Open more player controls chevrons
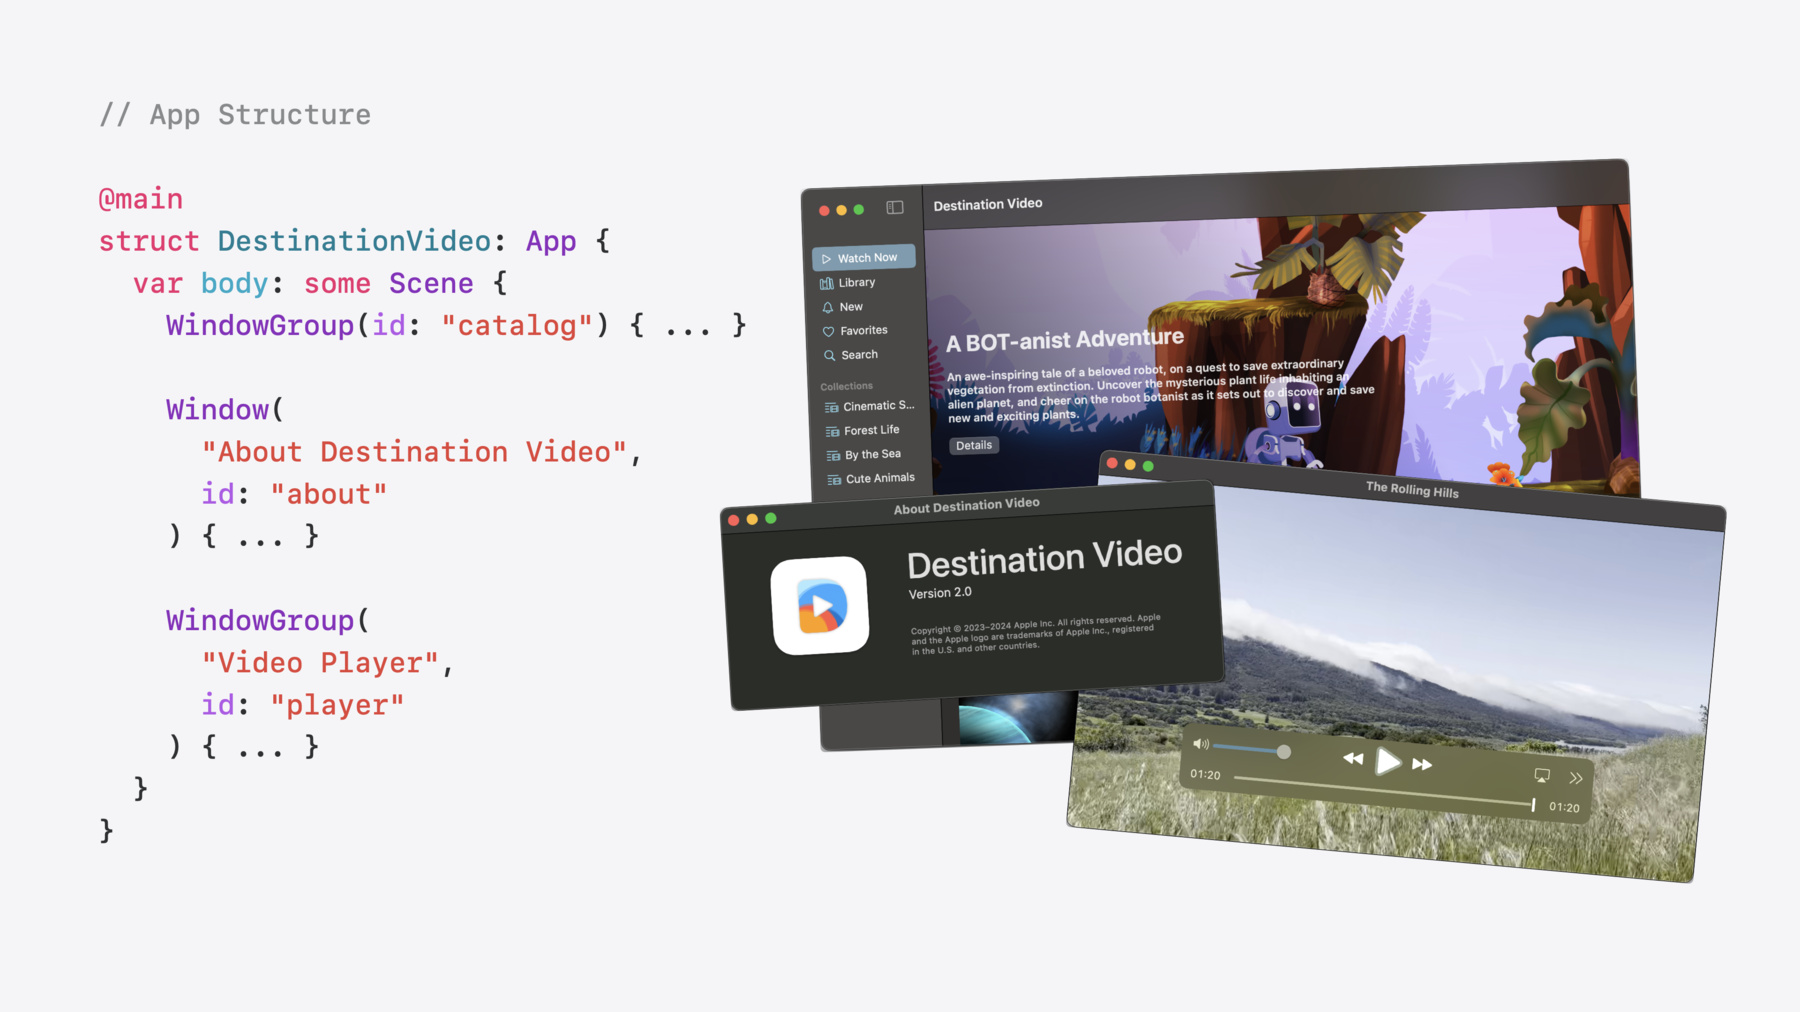Image resolution: width=1800 pixels, height=1012 pixels. pyautogui.click(x=1576, y=778)
